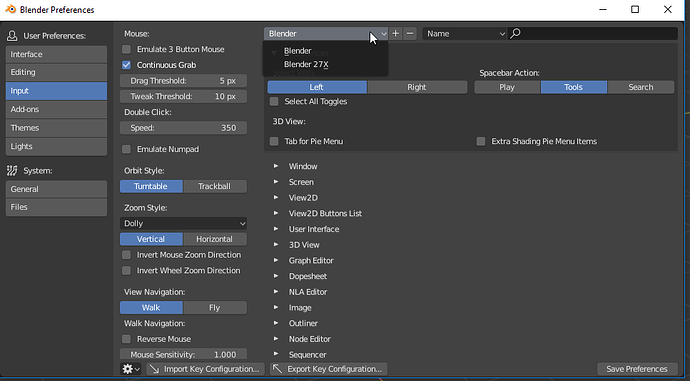The height and width of the screenshot is (381, 690).
Task: Click the Blender logo in title bar
Action: pos(10,9)
